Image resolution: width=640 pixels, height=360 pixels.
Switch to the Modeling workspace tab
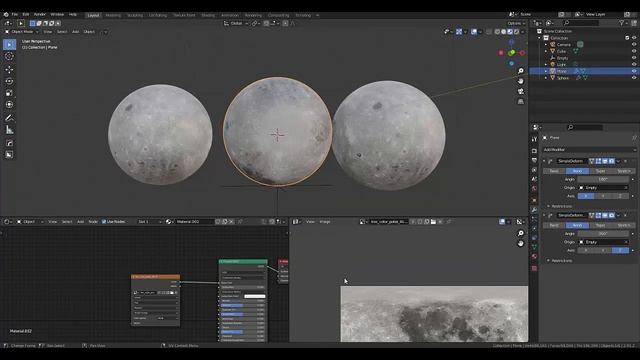(113, 15)
